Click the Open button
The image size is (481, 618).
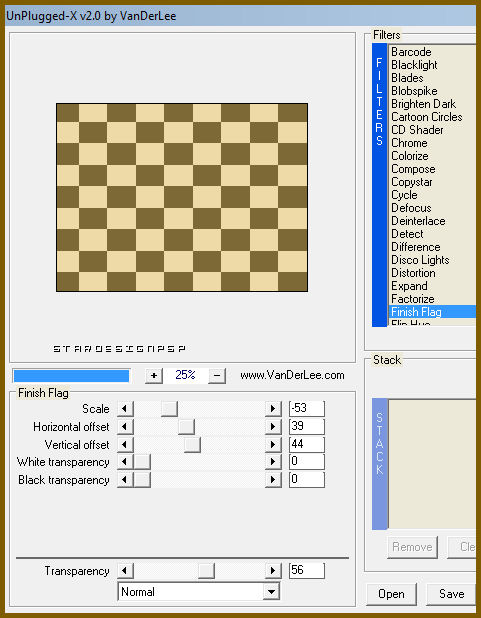(x=391, y=594)
